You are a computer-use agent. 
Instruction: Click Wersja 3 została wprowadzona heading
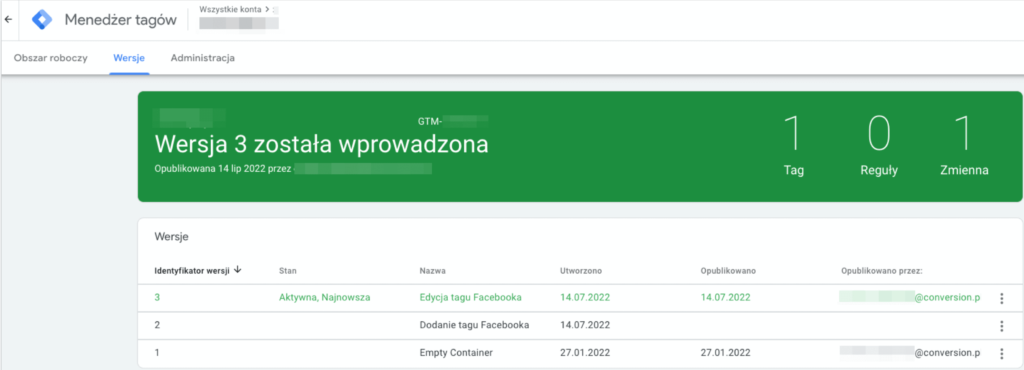[321, 144]
